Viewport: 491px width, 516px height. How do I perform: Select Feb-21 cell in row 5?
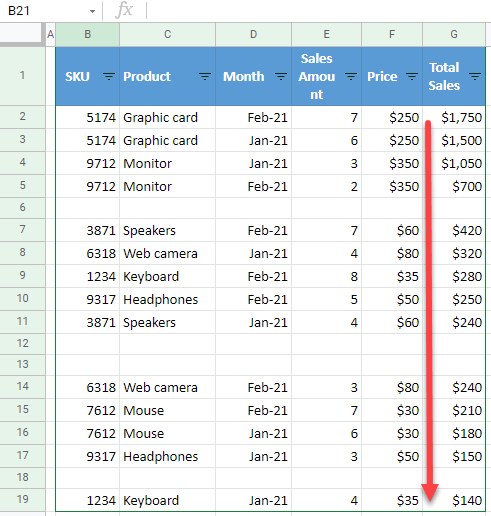point(253,186)
